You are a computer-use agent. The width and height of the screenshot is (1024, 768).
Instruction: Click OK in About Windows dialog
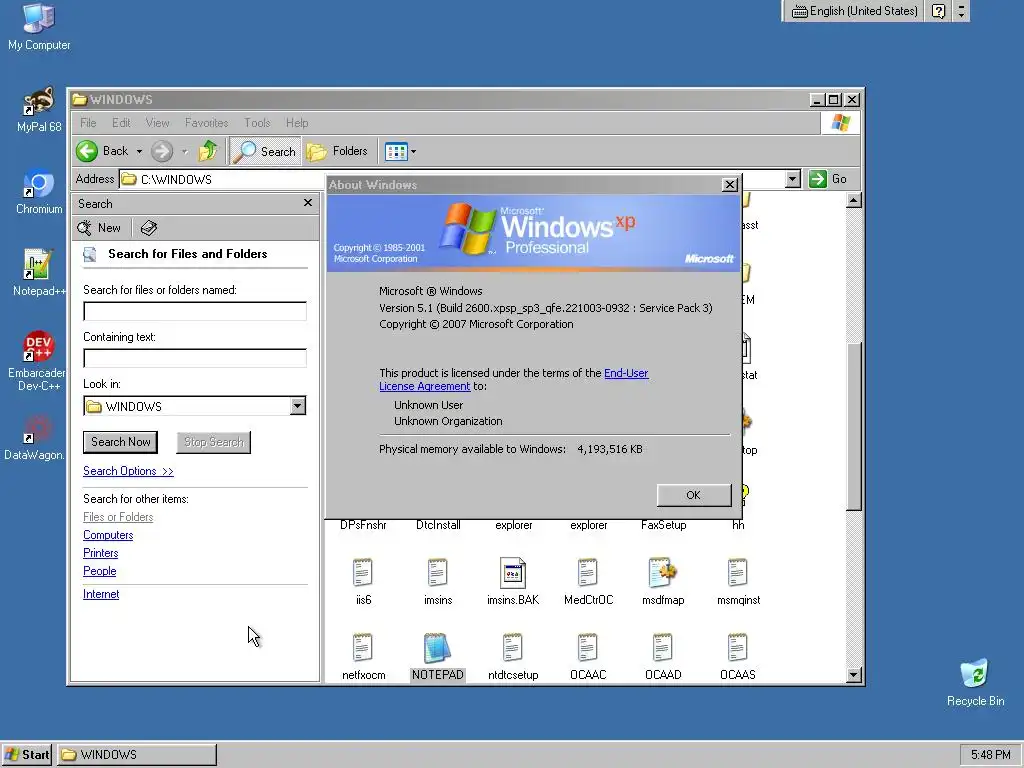click(x=694, y=495)
